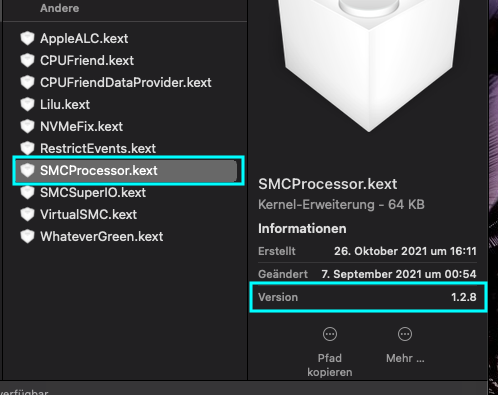The width and height of the screenshot is (498, 395).
Task: Click the Version value 1.2.8
Action: [x=464, y=297]
